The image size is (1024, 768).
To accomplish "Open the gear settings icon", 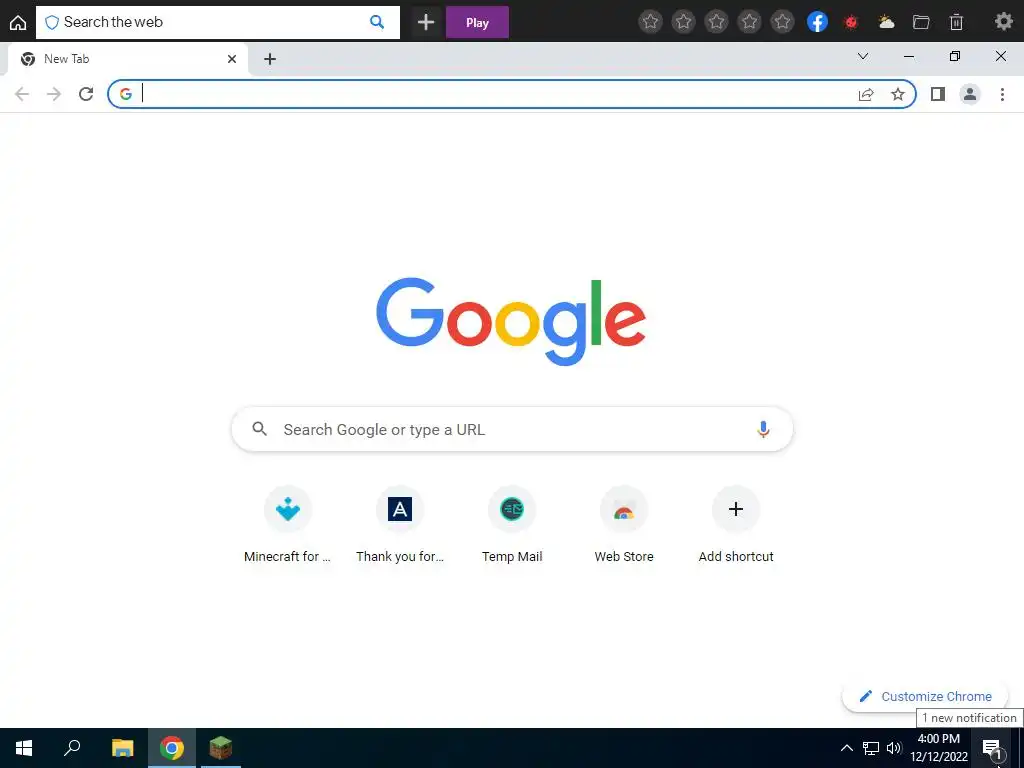I will (1003, 22).
